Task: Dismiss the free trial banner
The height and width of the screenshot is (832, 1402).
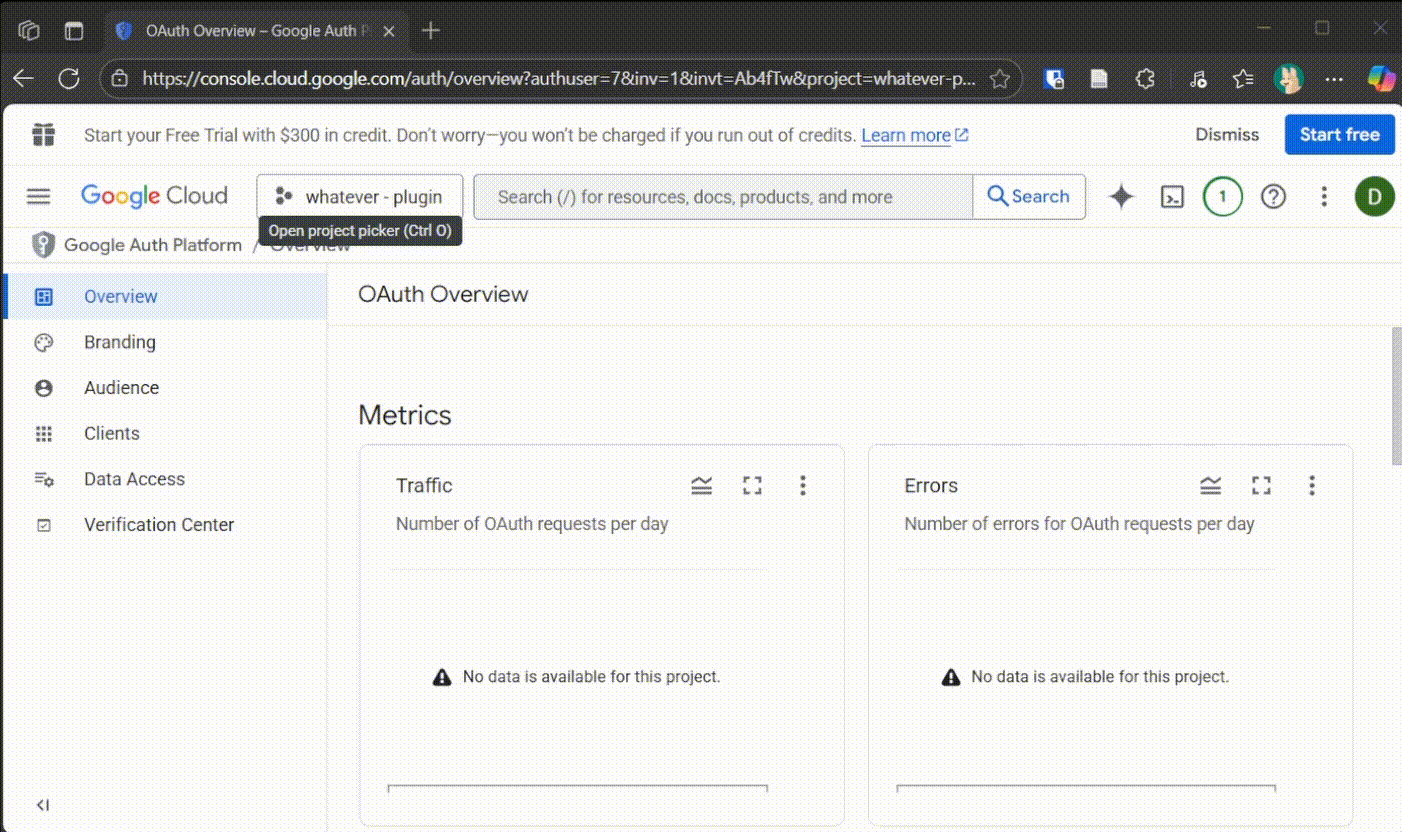Action: tap(1227, 134)
